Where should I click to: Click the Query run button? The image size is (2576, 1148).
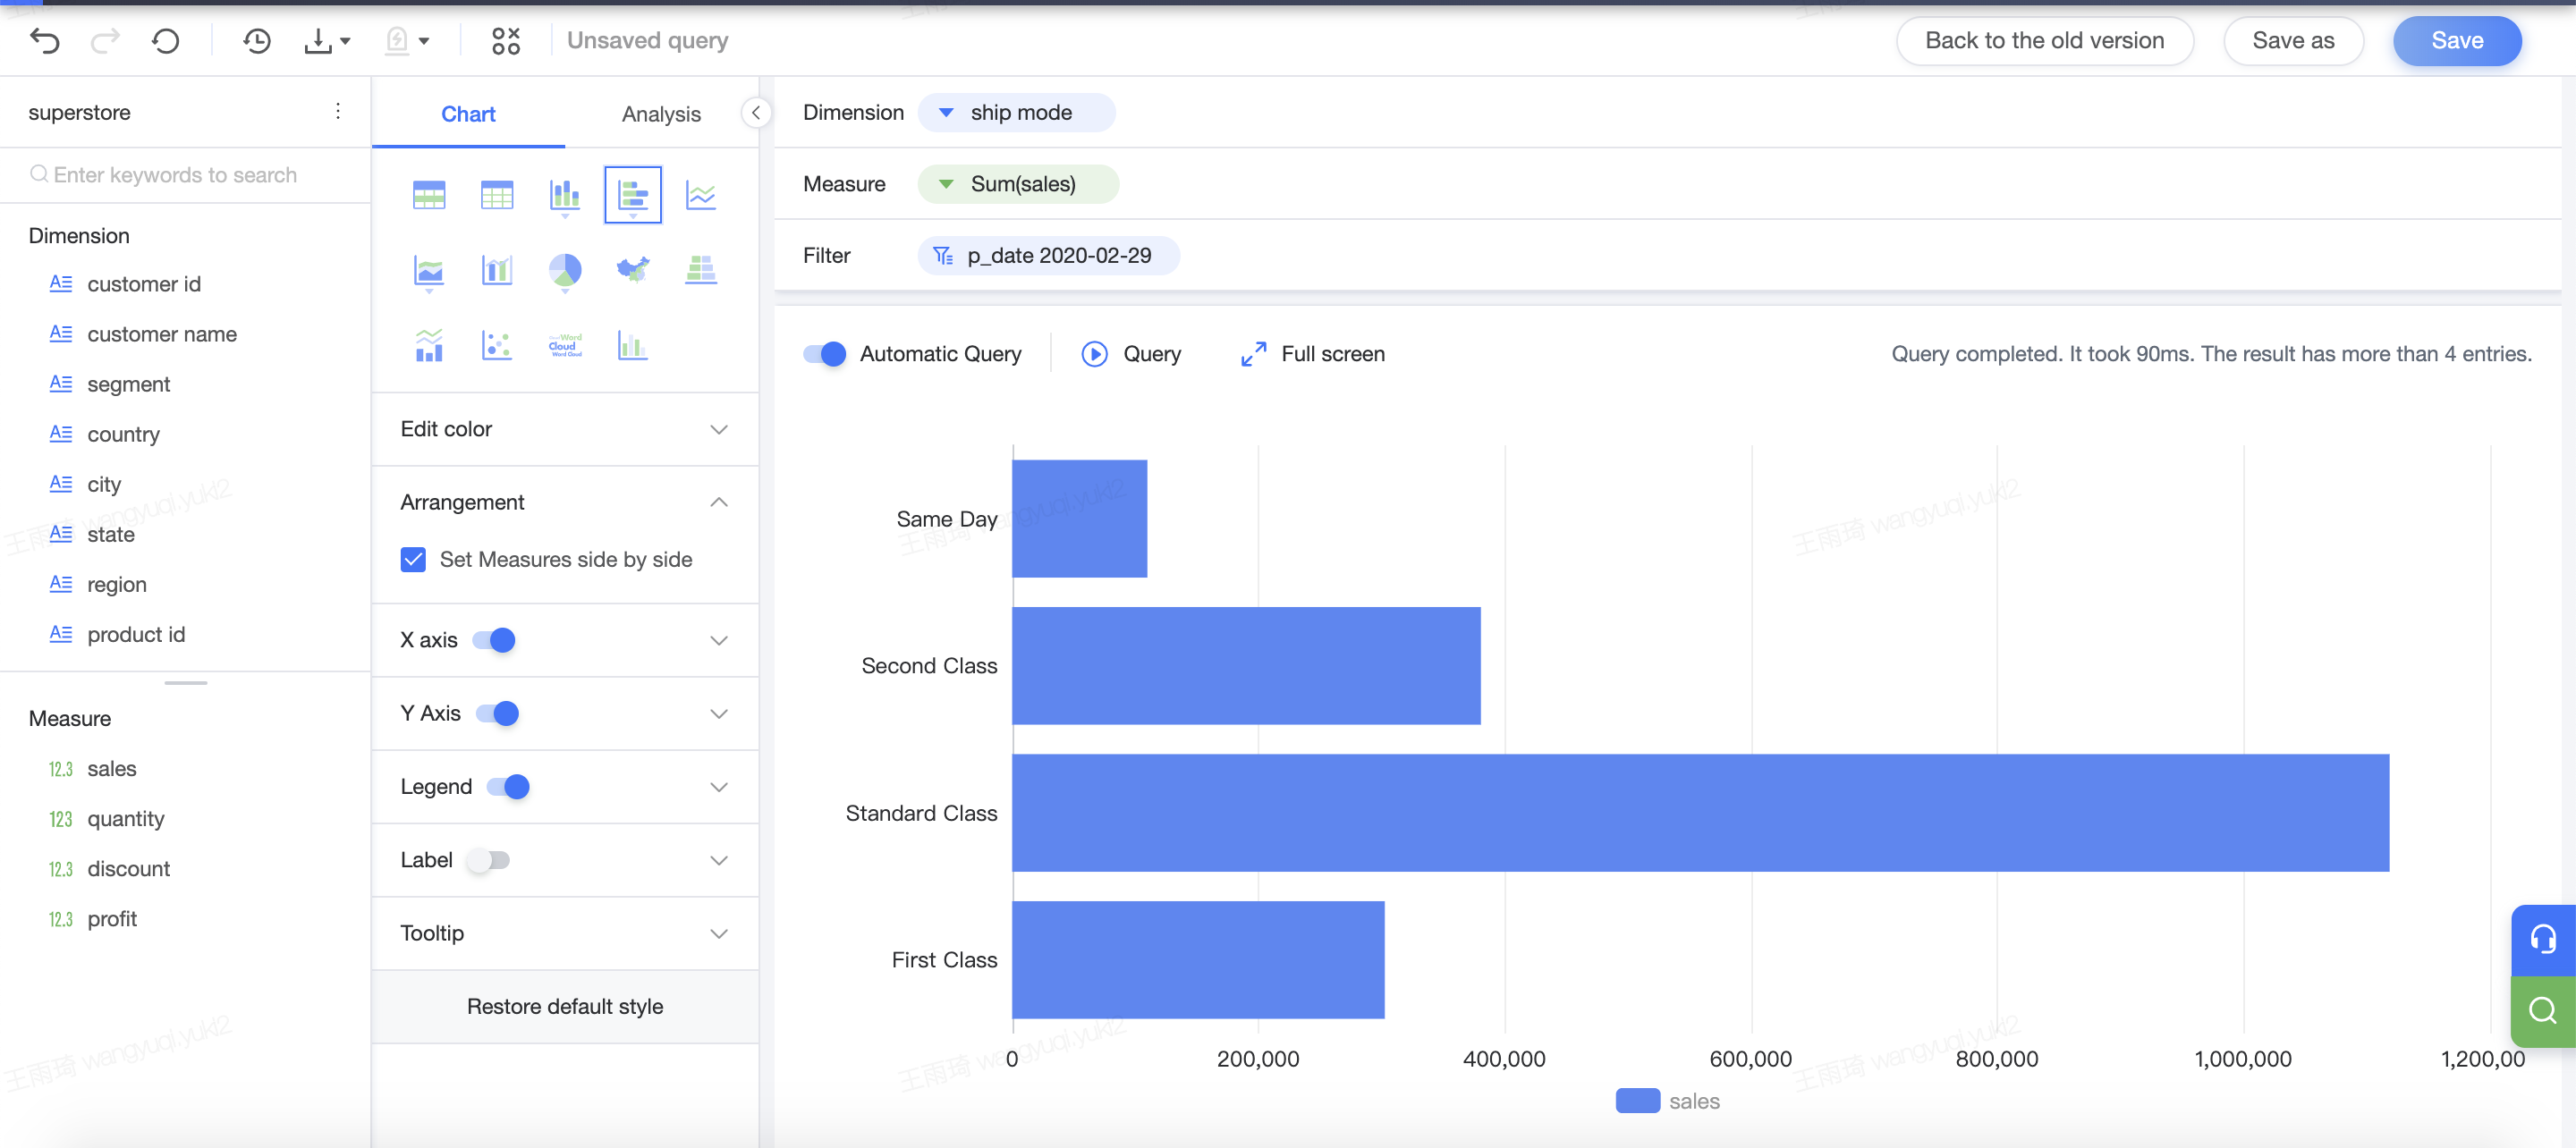click(1131, 354)
